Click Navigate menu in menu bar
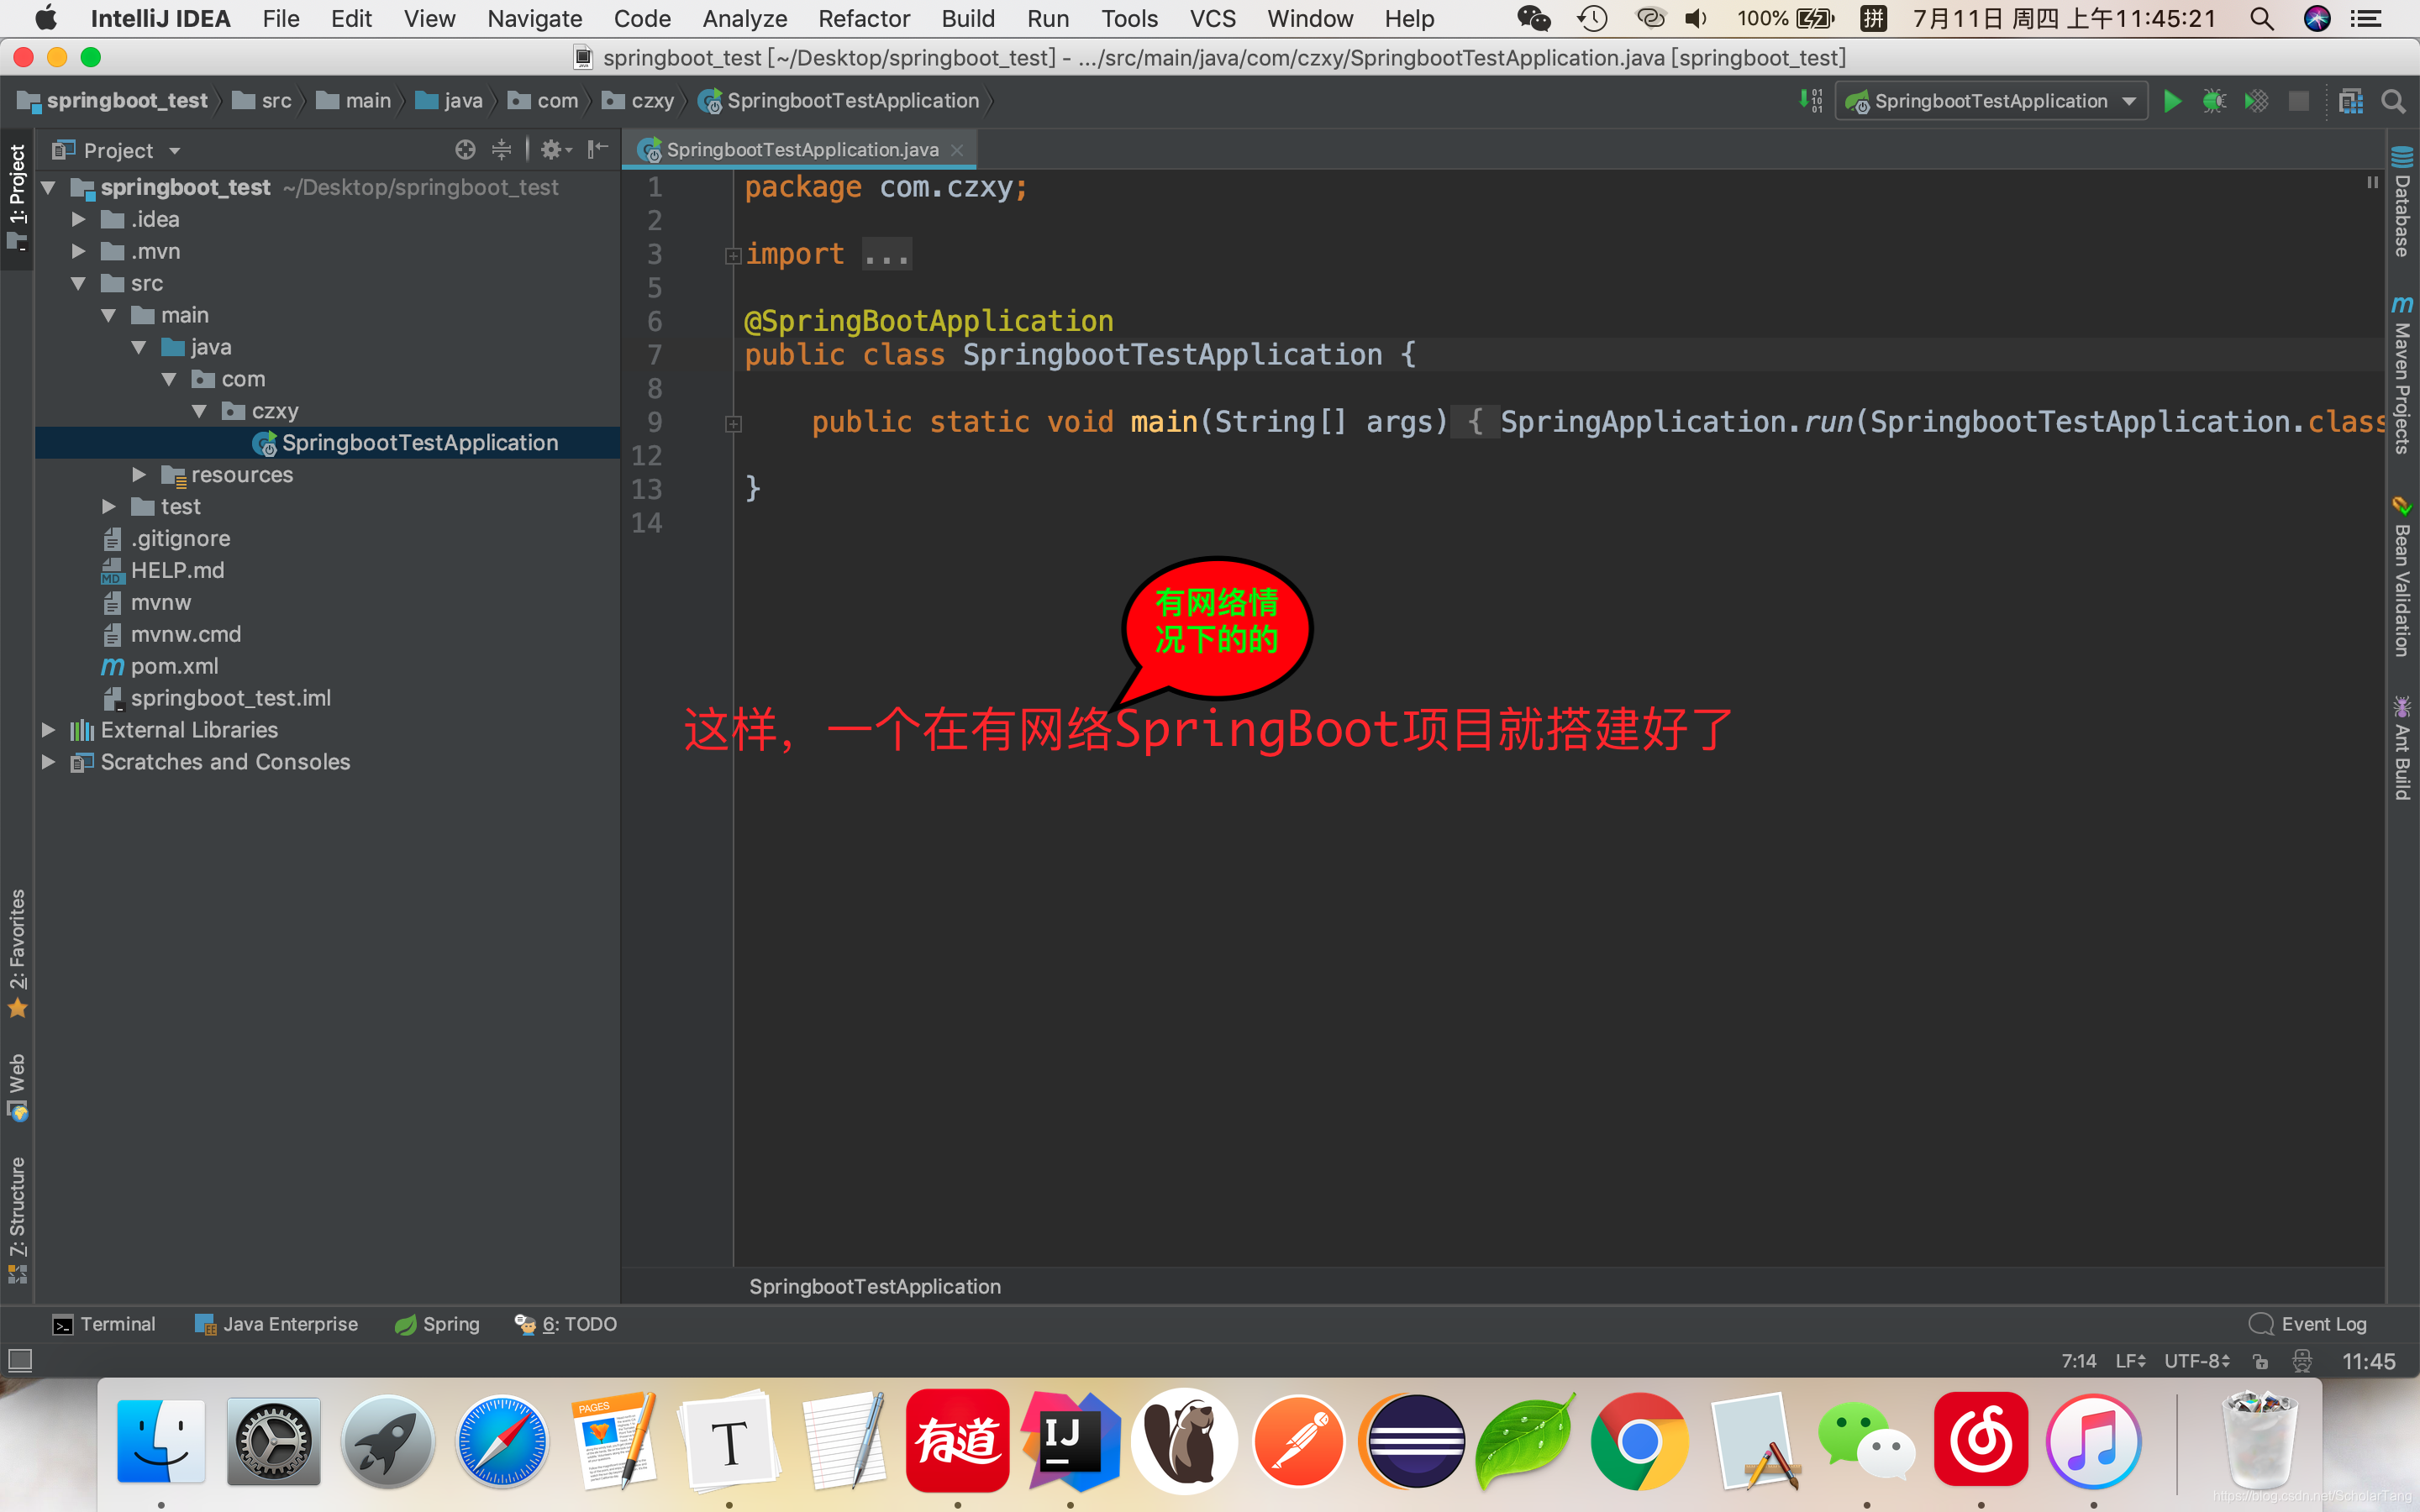2420x1512 pixels. 533,19
